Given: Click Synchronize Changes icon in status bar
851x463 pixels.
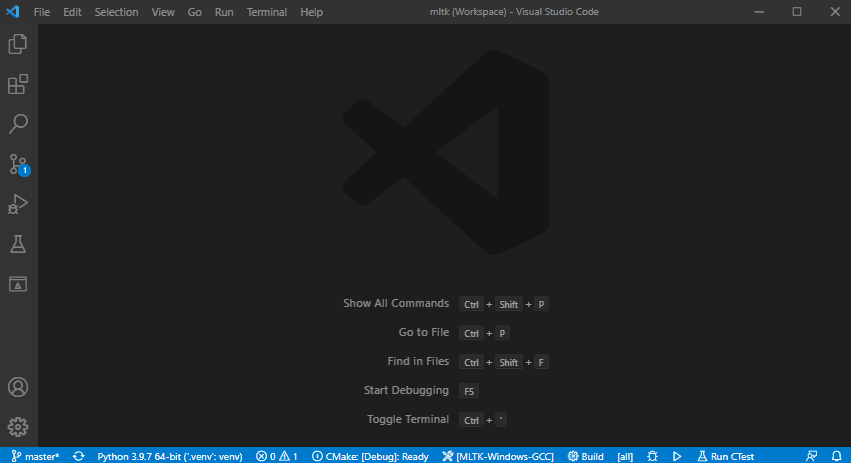Looking at the screenshot, I should 78,456.
